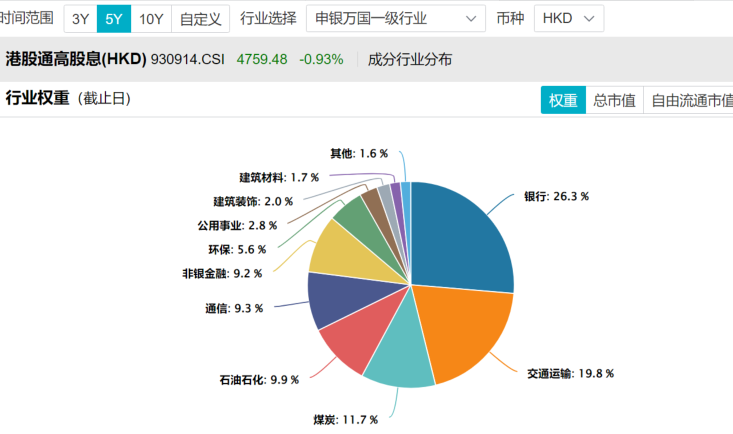Click the 建筑装饰: 2.0 % label
733x434 pixels.
253,202
